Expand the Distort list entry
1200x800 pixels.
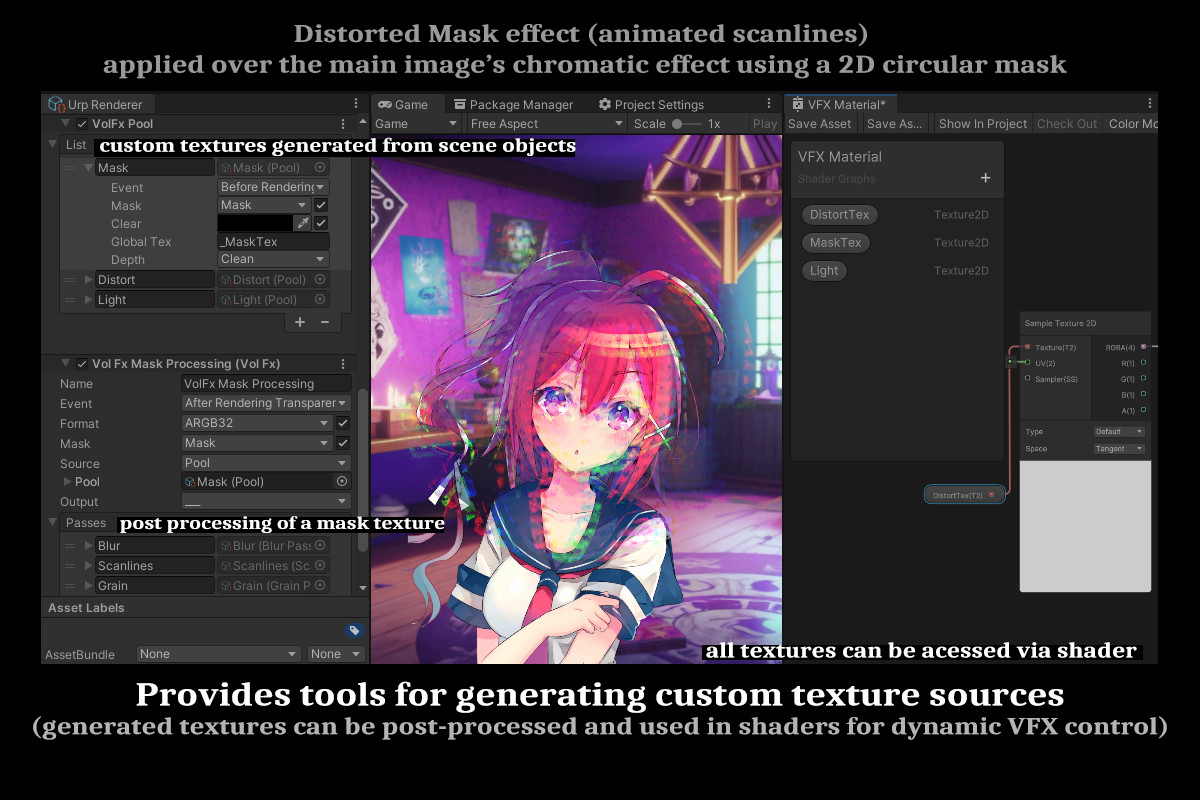[88, 280]
